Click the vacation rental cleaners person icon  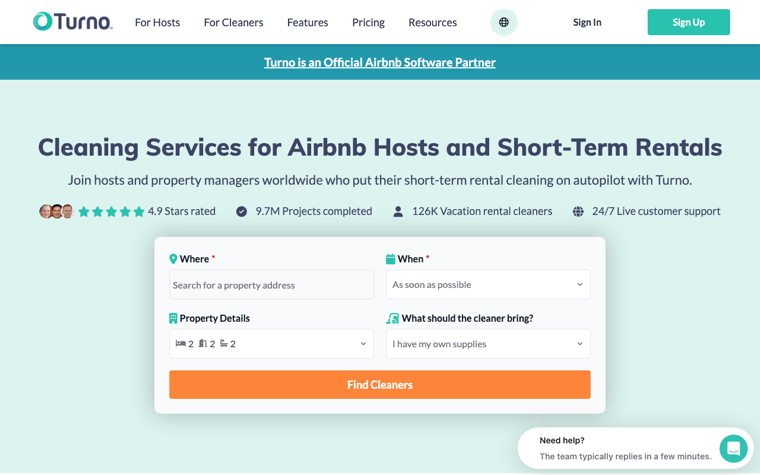(x=398, y=211)
